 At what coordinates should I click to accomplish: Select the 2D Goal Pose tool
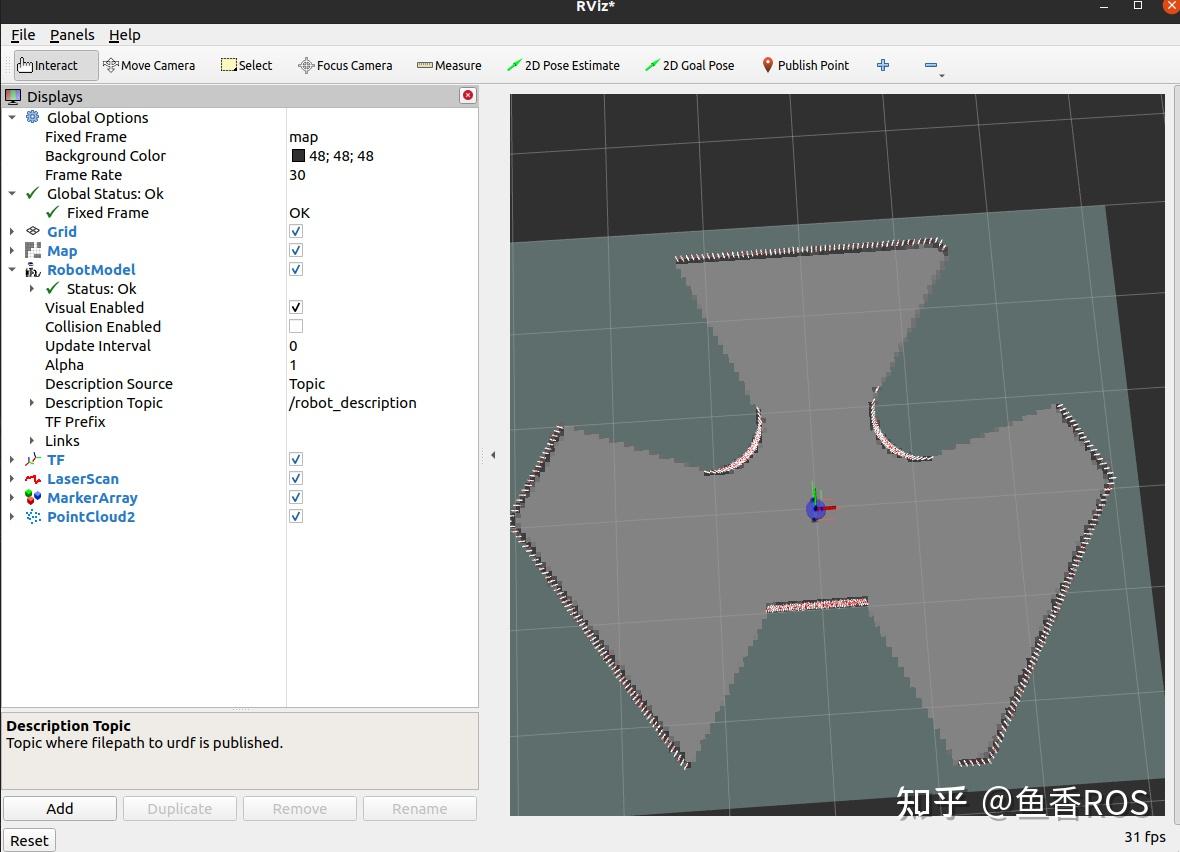(x=689, y=65)
